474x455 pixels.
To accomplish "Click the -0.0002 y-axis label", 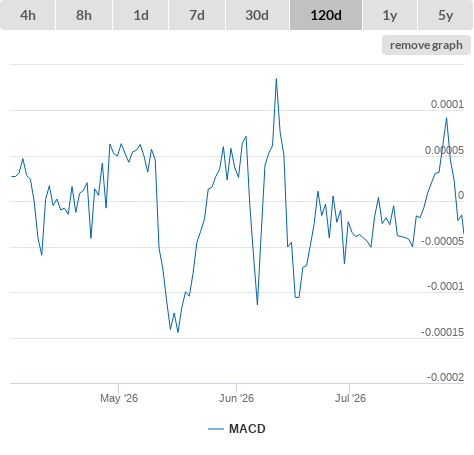I will pyautogui.click(x=445, y=377).
